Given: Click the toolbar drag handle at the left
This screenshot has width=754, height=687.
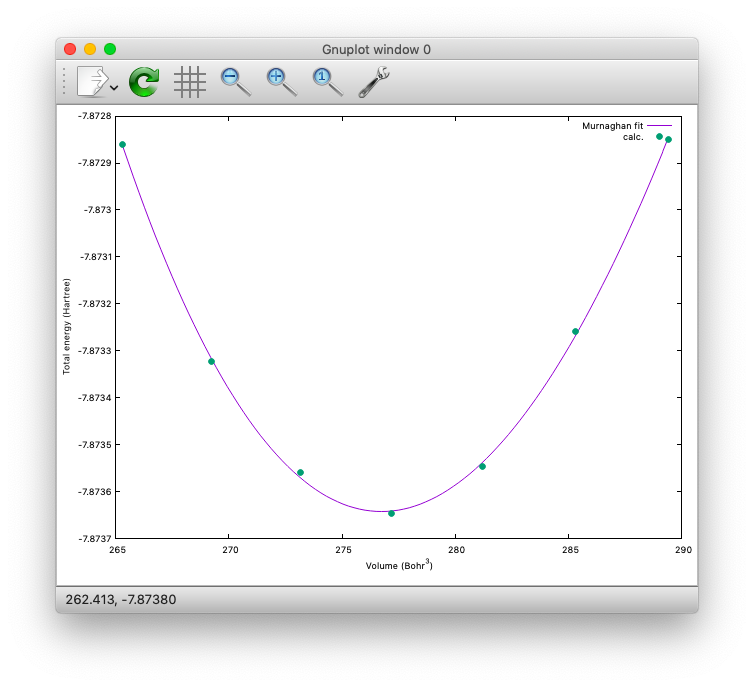Looking at the screenshot, I should click(x=65, y=82).
